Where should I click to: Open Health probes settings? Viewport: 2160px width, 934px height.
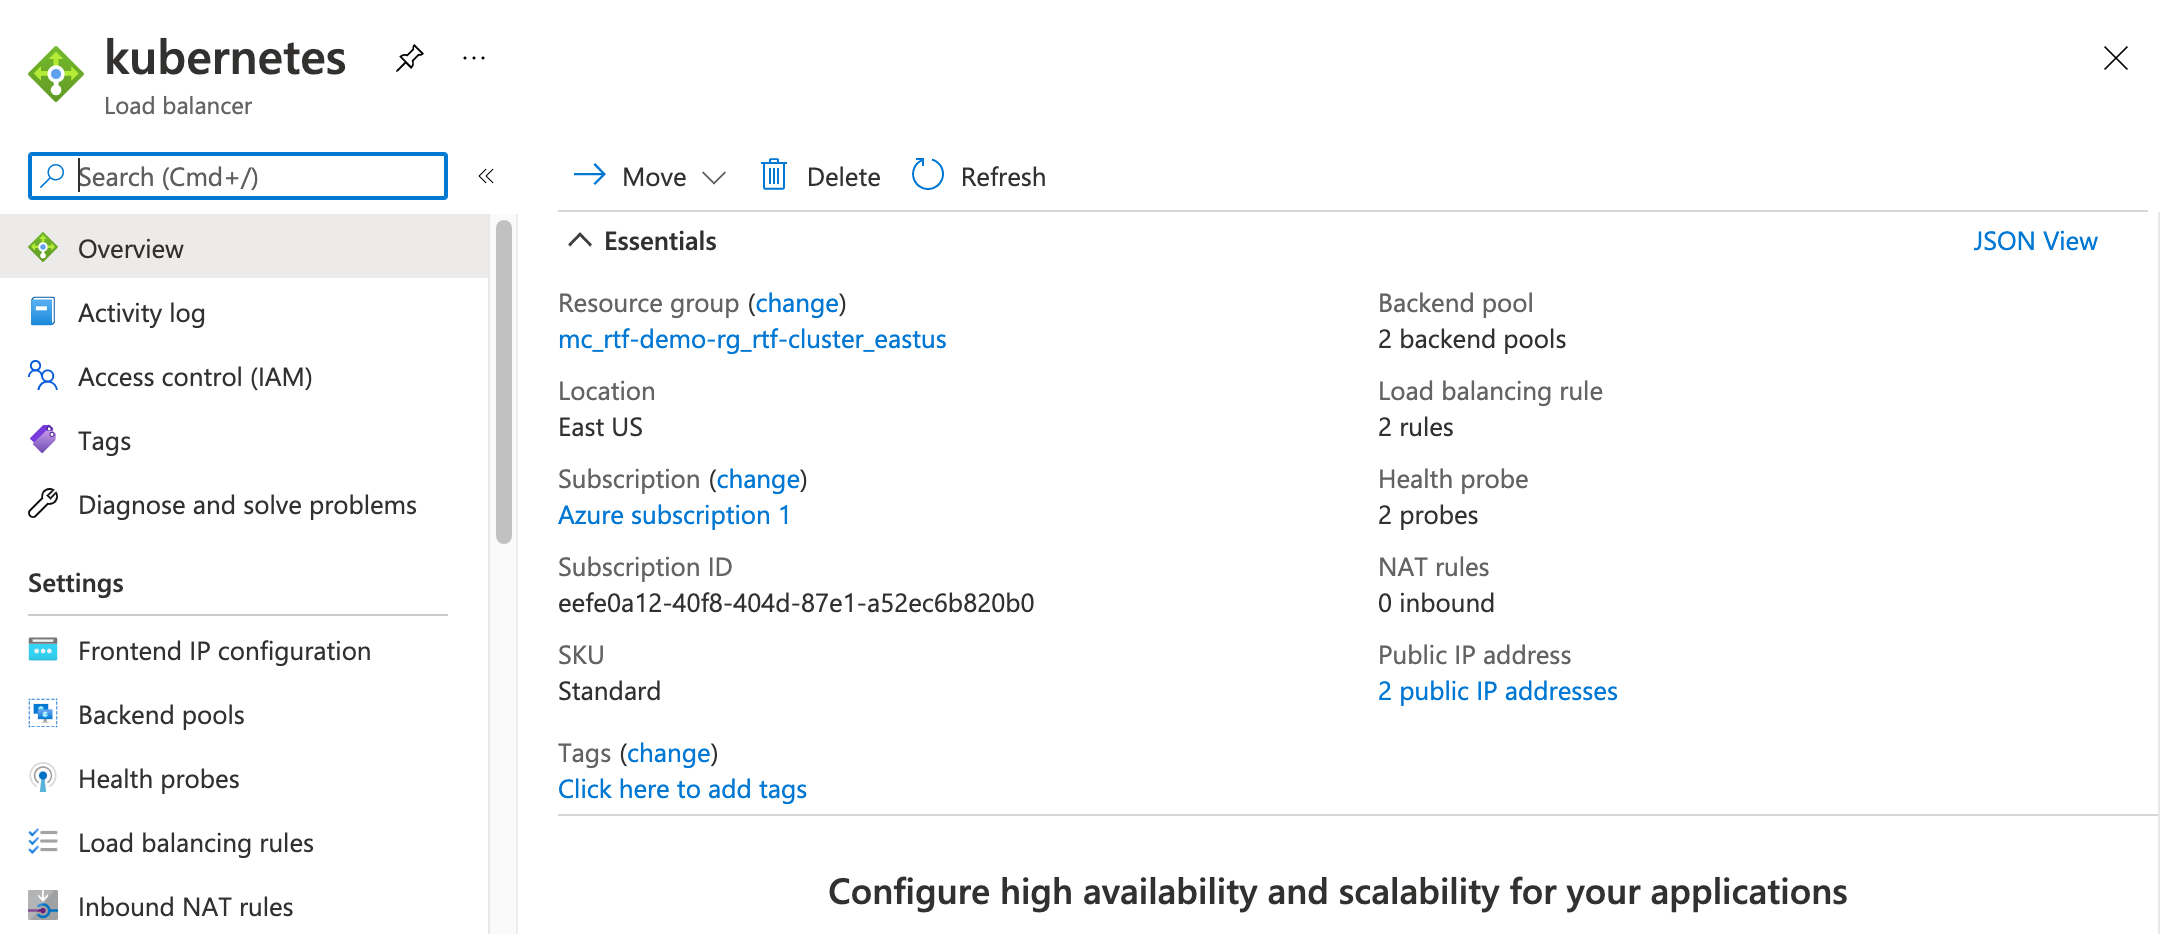tap(158, 779)
